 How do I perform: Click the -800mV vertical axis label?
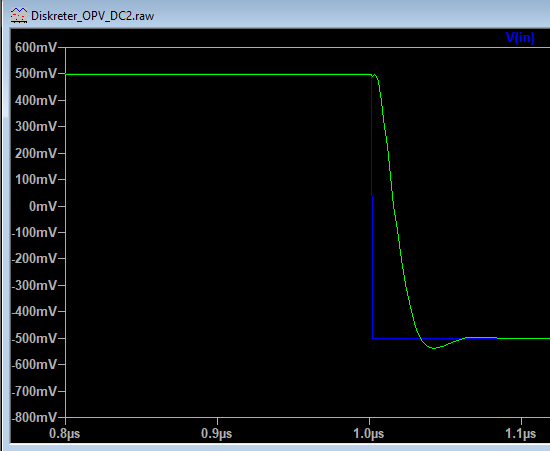(34, 417)
